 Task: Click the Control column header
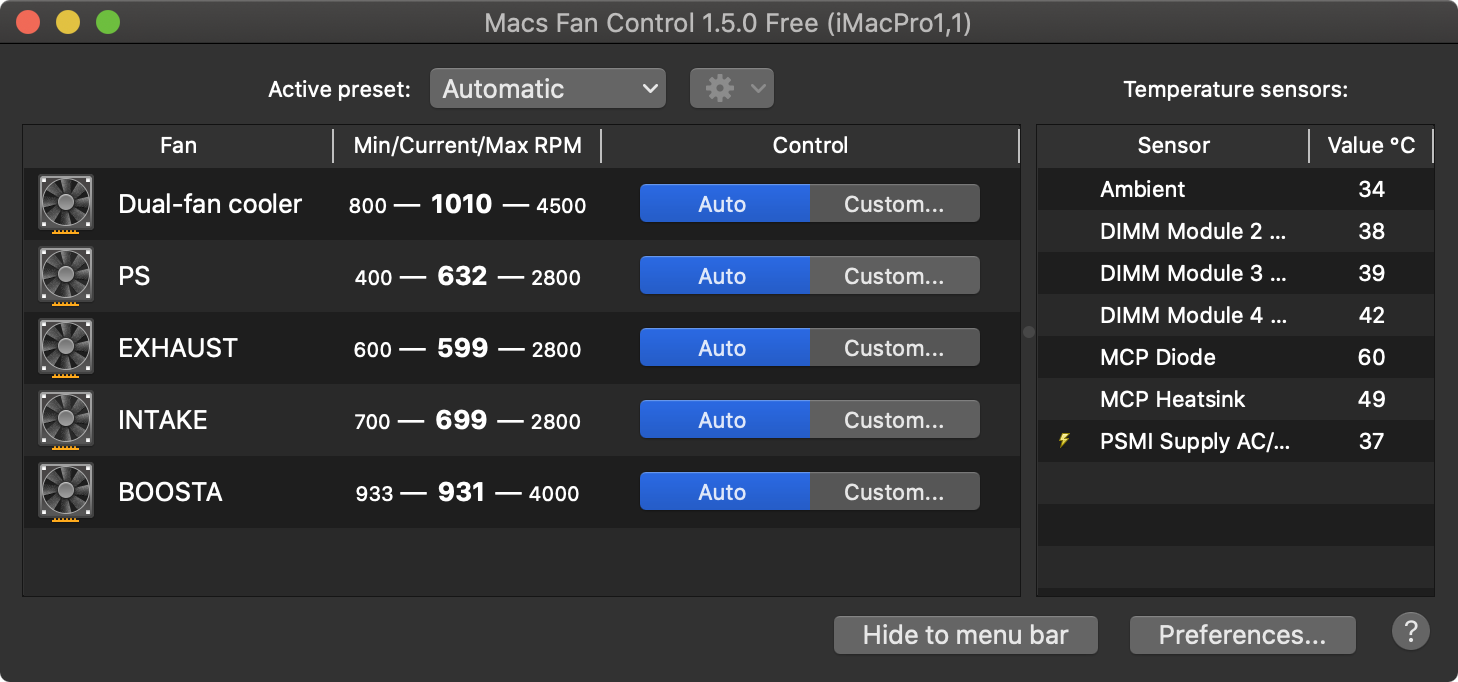point(810,146)
